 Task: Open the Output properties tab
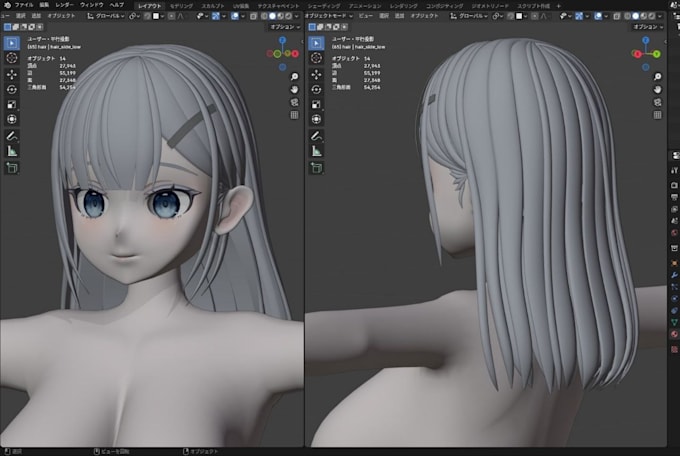[x=674, y=197]
